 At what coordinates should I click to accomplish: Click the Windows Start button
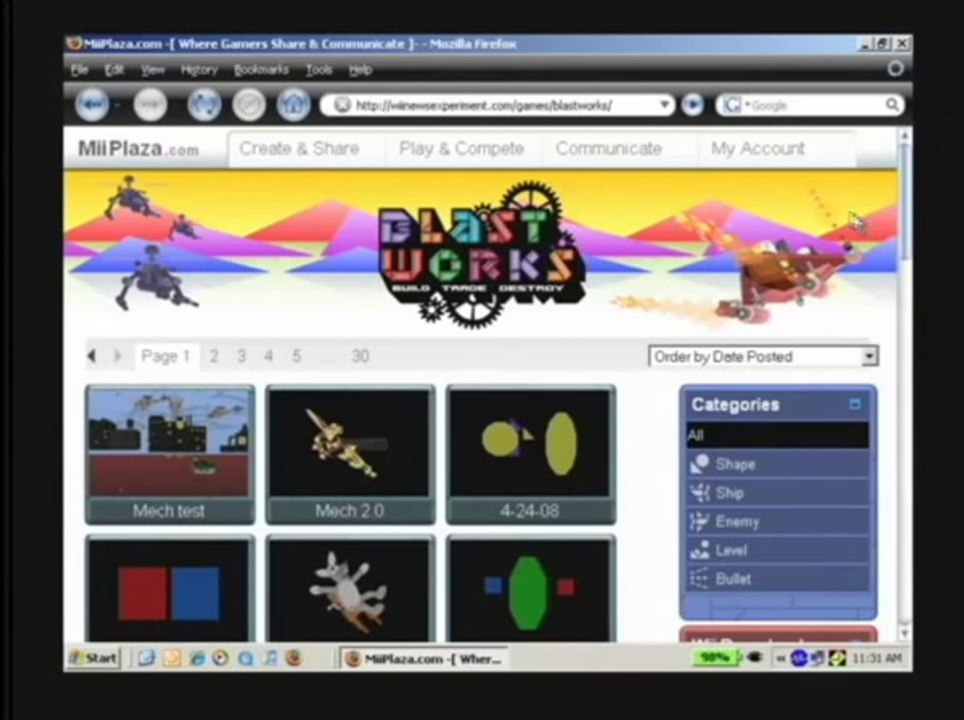click(x=93, y=658)
